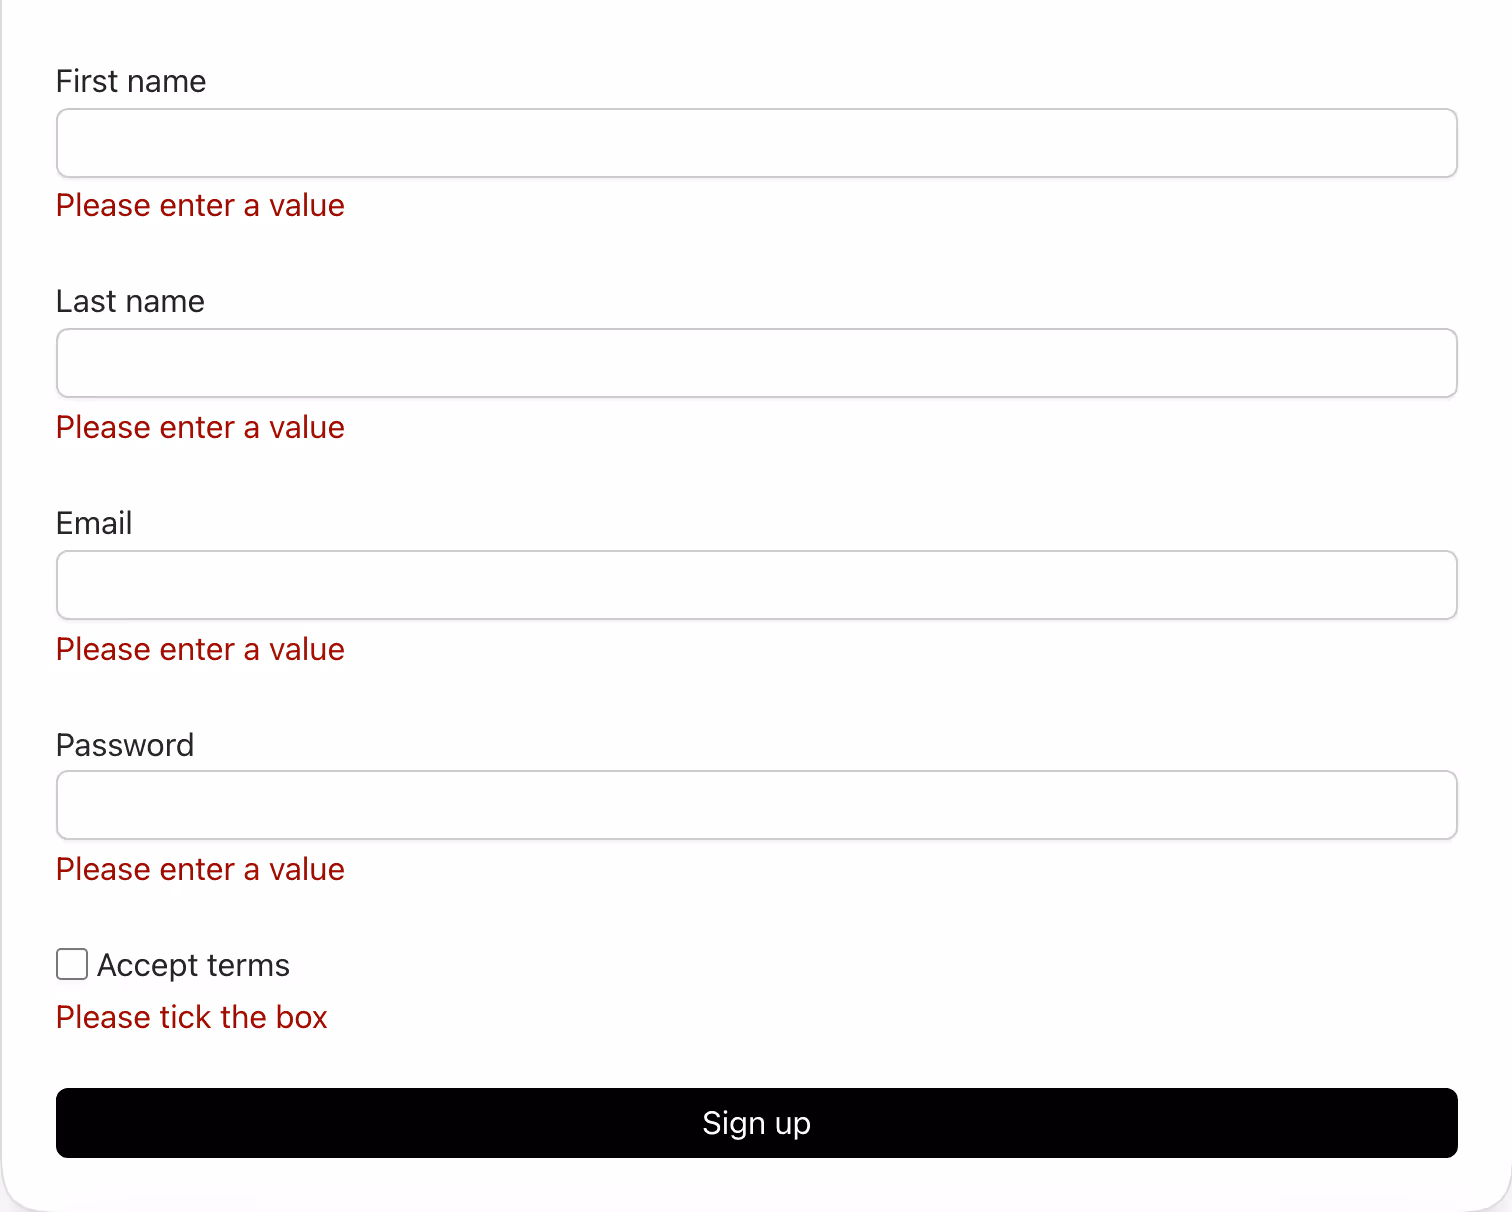1512x1212 pixels.
Task: Click the "Email" field label
Action: 94,523
